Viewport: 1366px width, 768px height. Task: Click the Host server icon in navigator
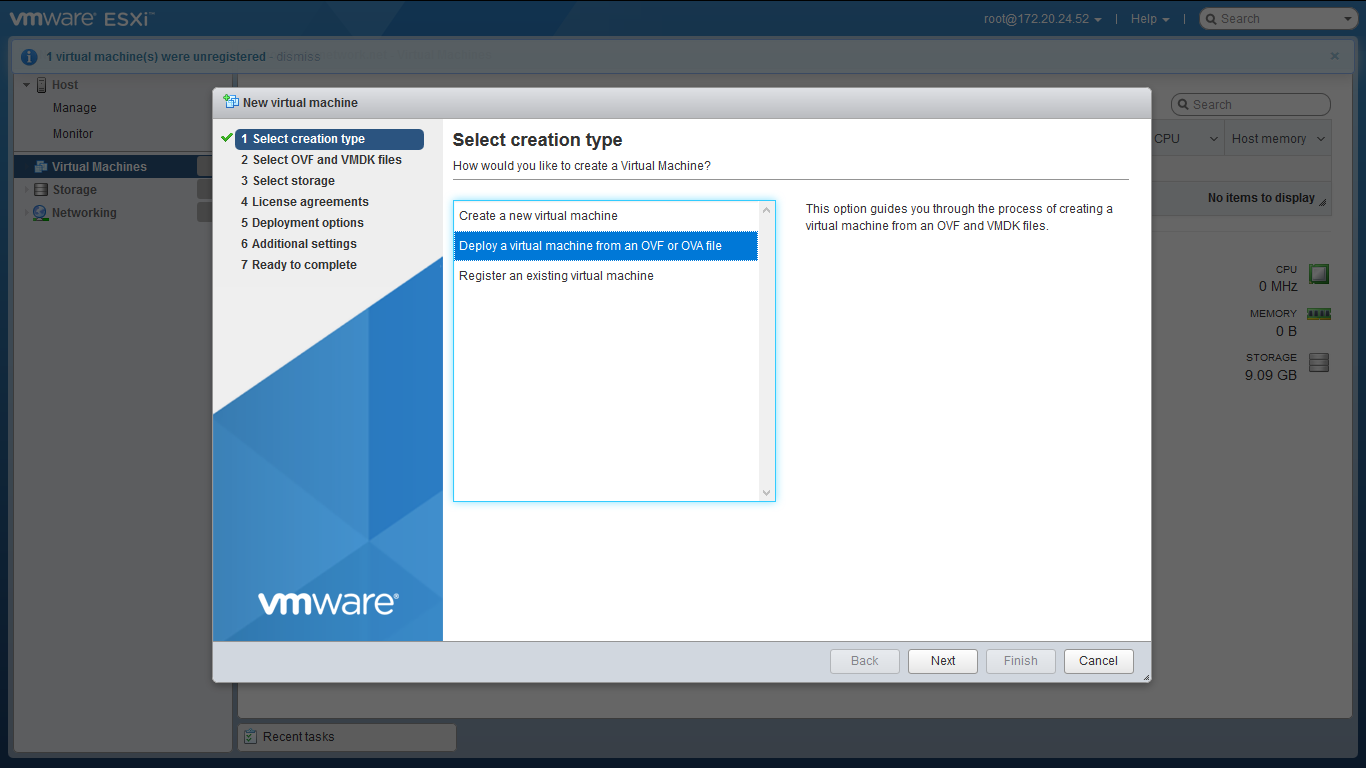tap(42, 85)
